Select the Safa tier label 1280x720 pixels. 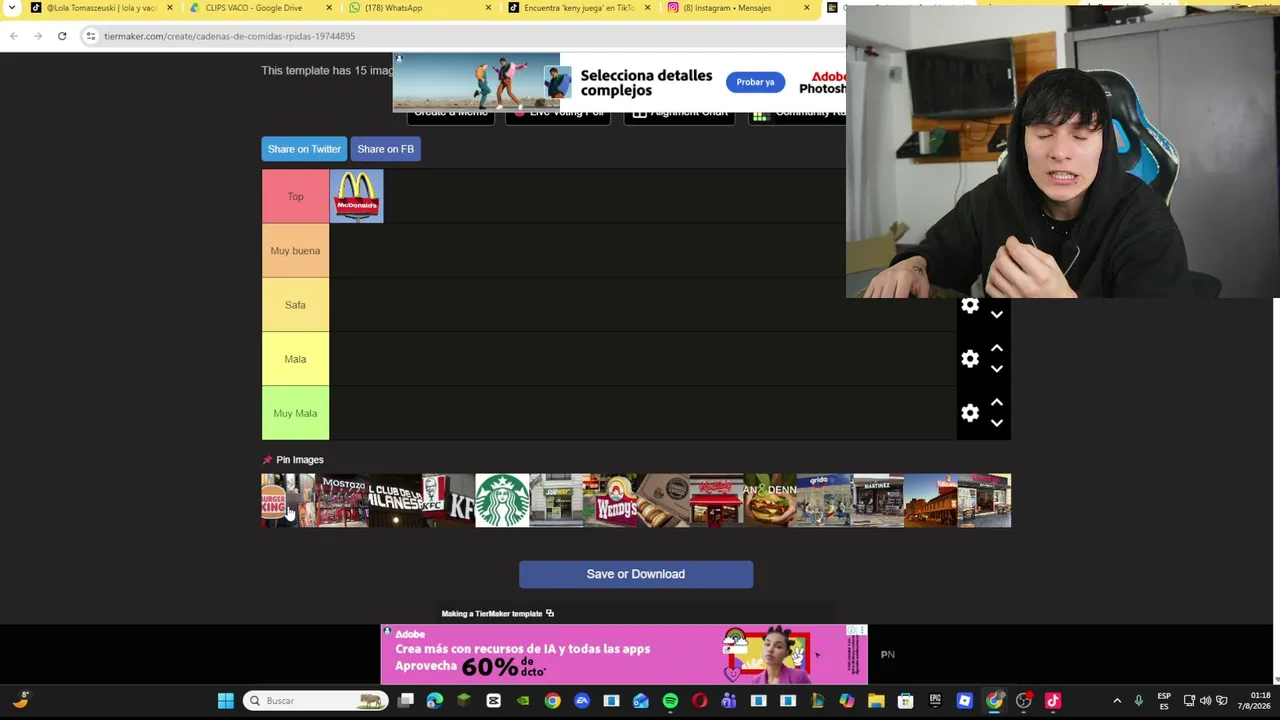pyautogui.click(x=295, y=305)
